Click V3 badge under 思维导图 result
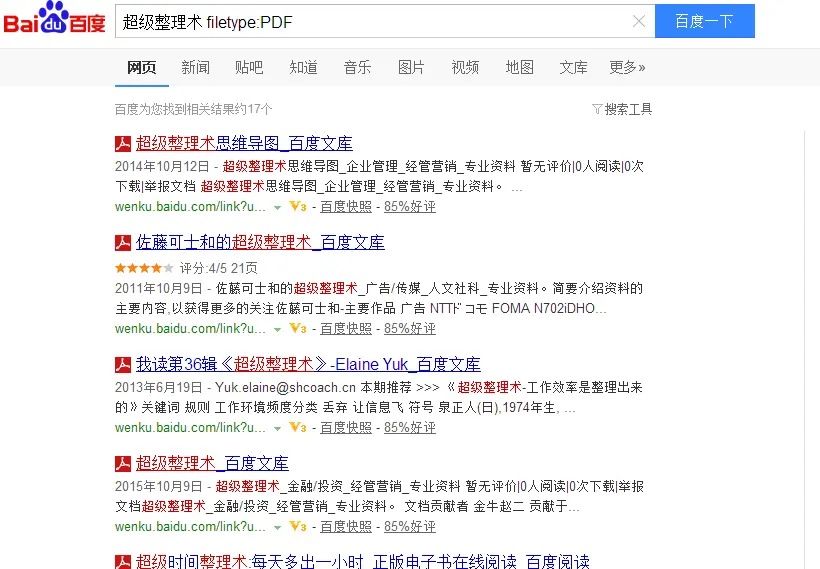This screenshot has height=569, width=820. coord(298,207)
